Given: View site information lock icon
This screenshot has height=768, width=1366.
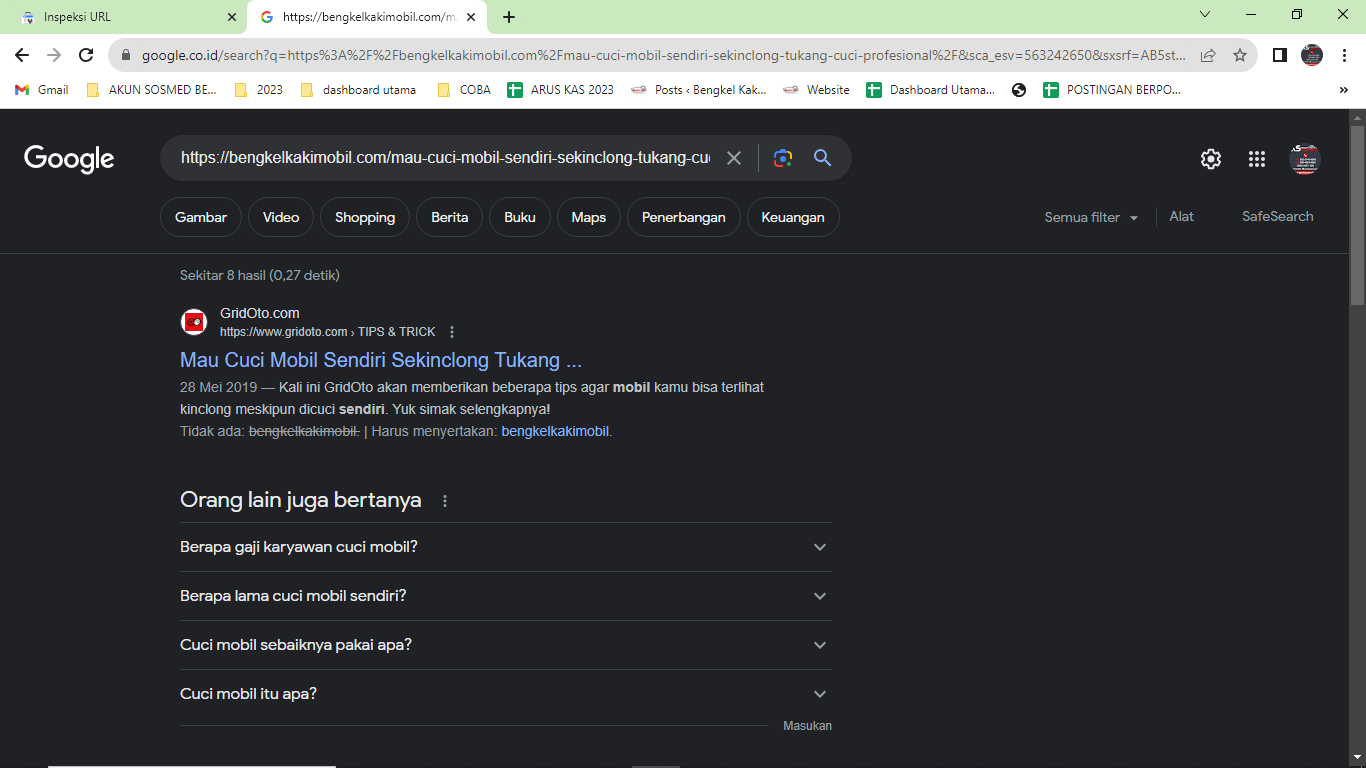Looking at the screenshot, I should (126, 56).
